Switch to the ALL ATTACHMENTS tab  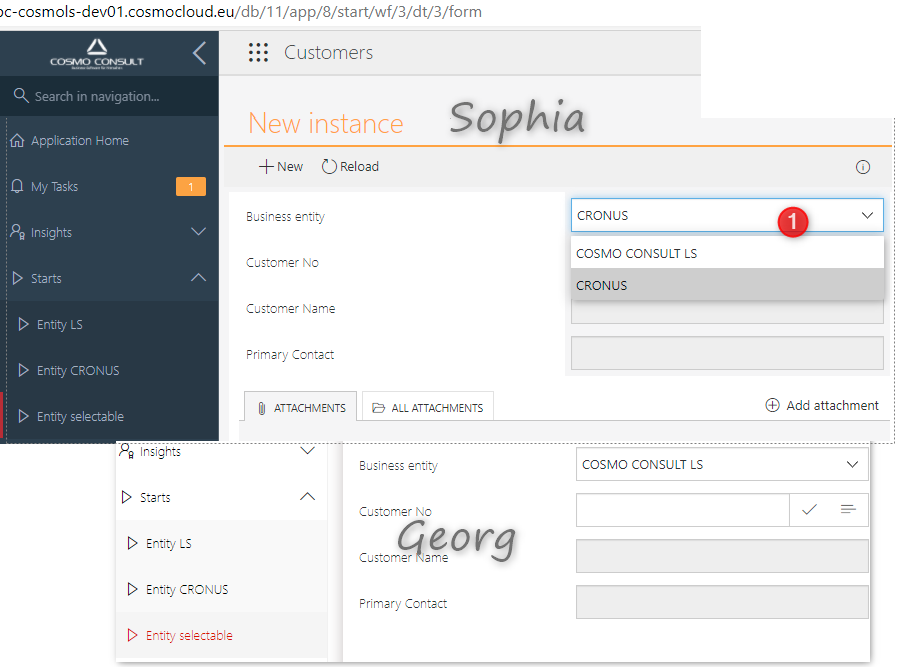pos(428,407)
